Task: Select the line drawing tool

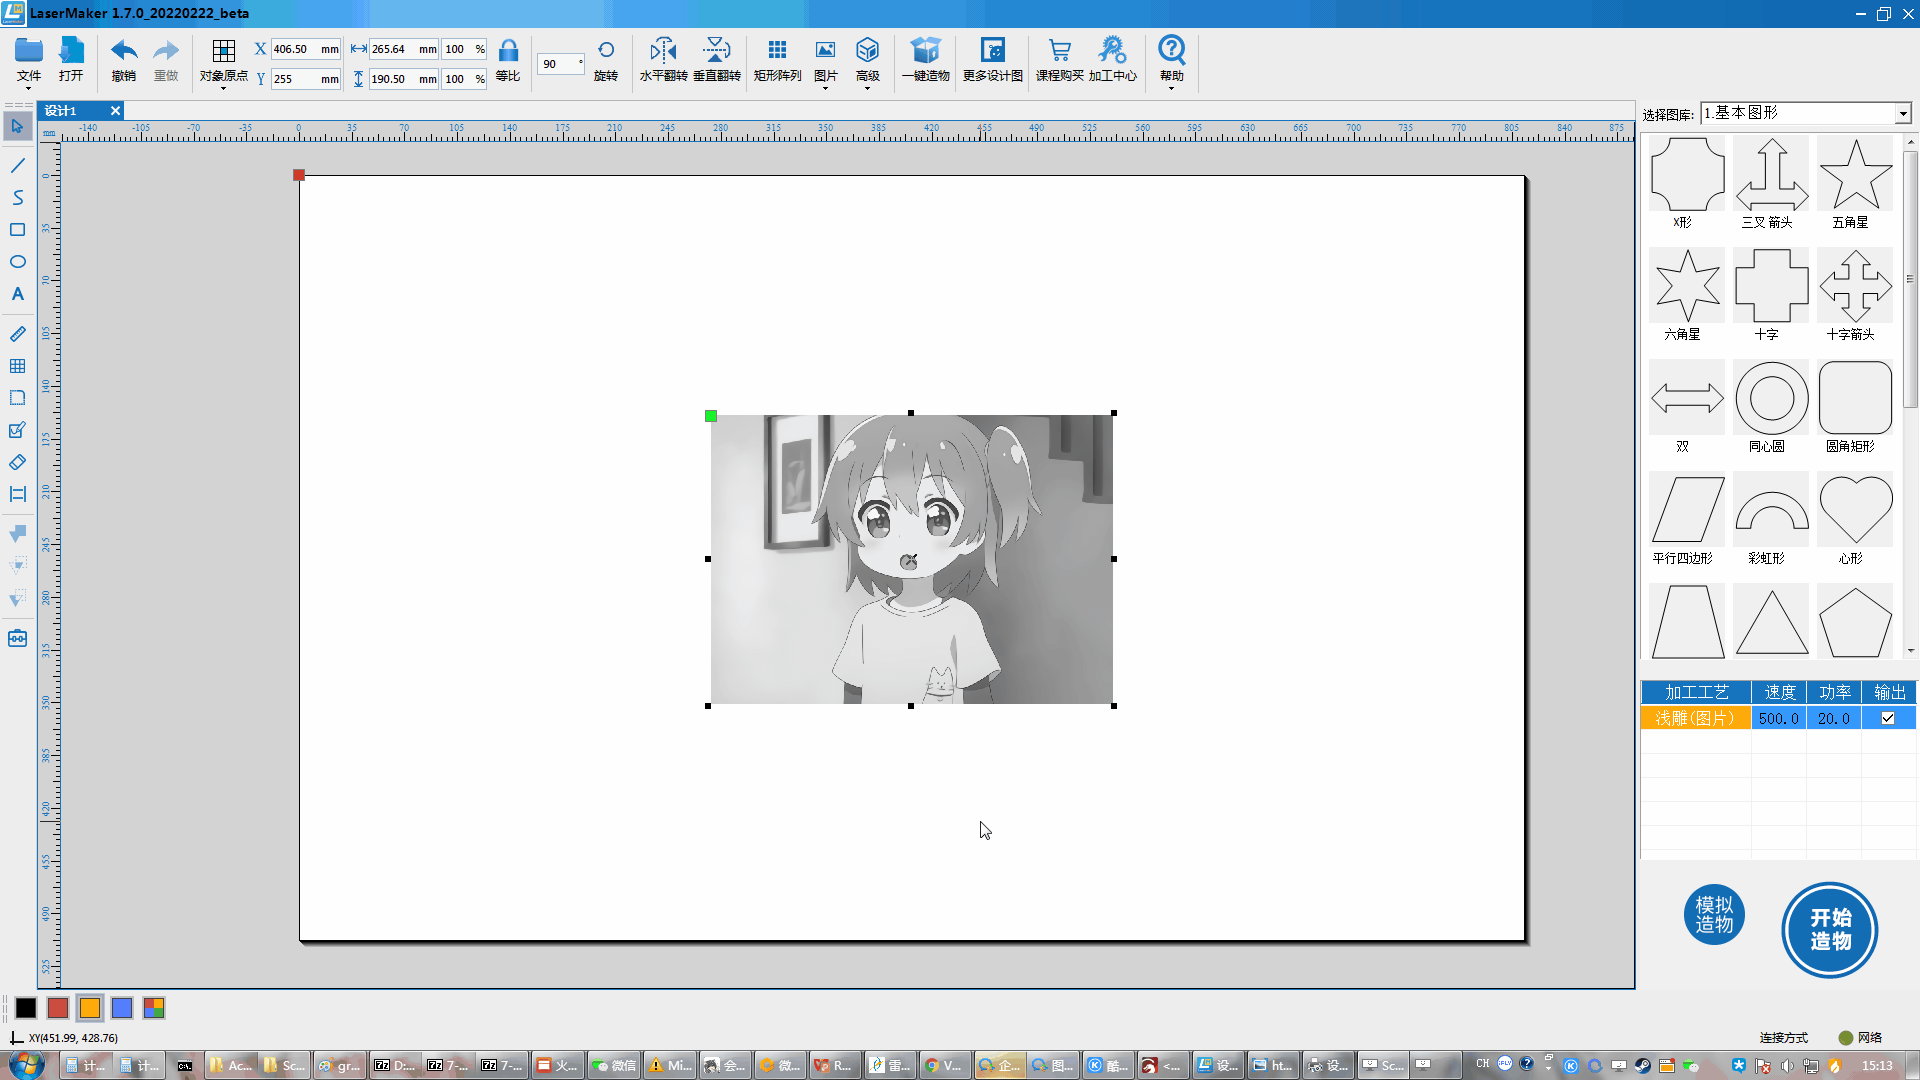Action: 17,165
